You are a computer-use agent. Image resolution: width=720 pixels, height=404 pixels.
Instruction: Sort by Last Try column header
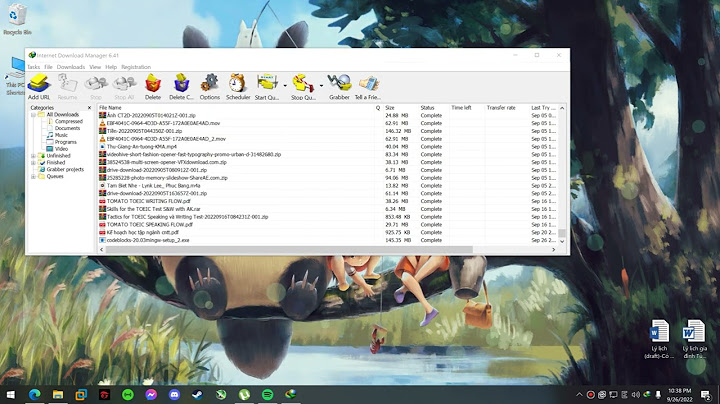(x=543, y=107)
